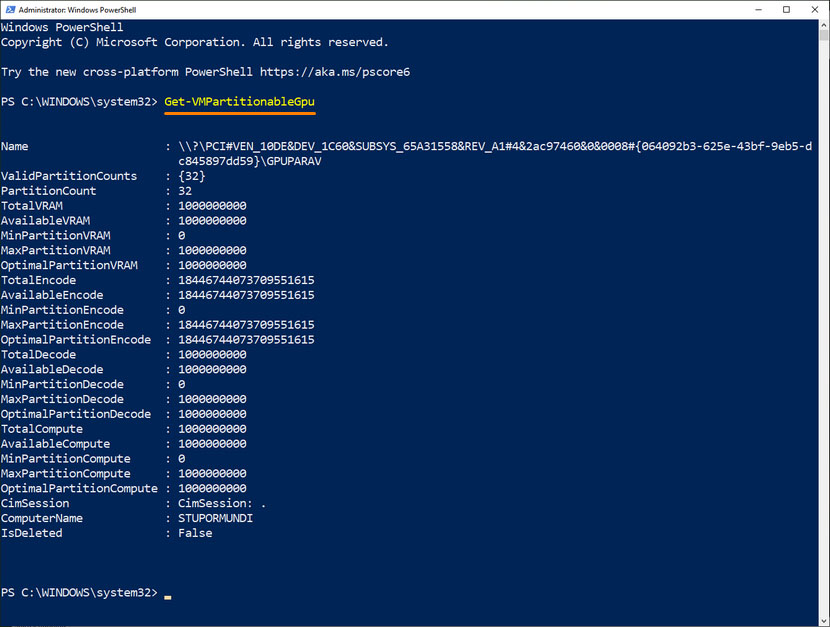The image size is (830, 627).
Task: Minimize the PowerShell window
Action: click(x=759, y=10)
